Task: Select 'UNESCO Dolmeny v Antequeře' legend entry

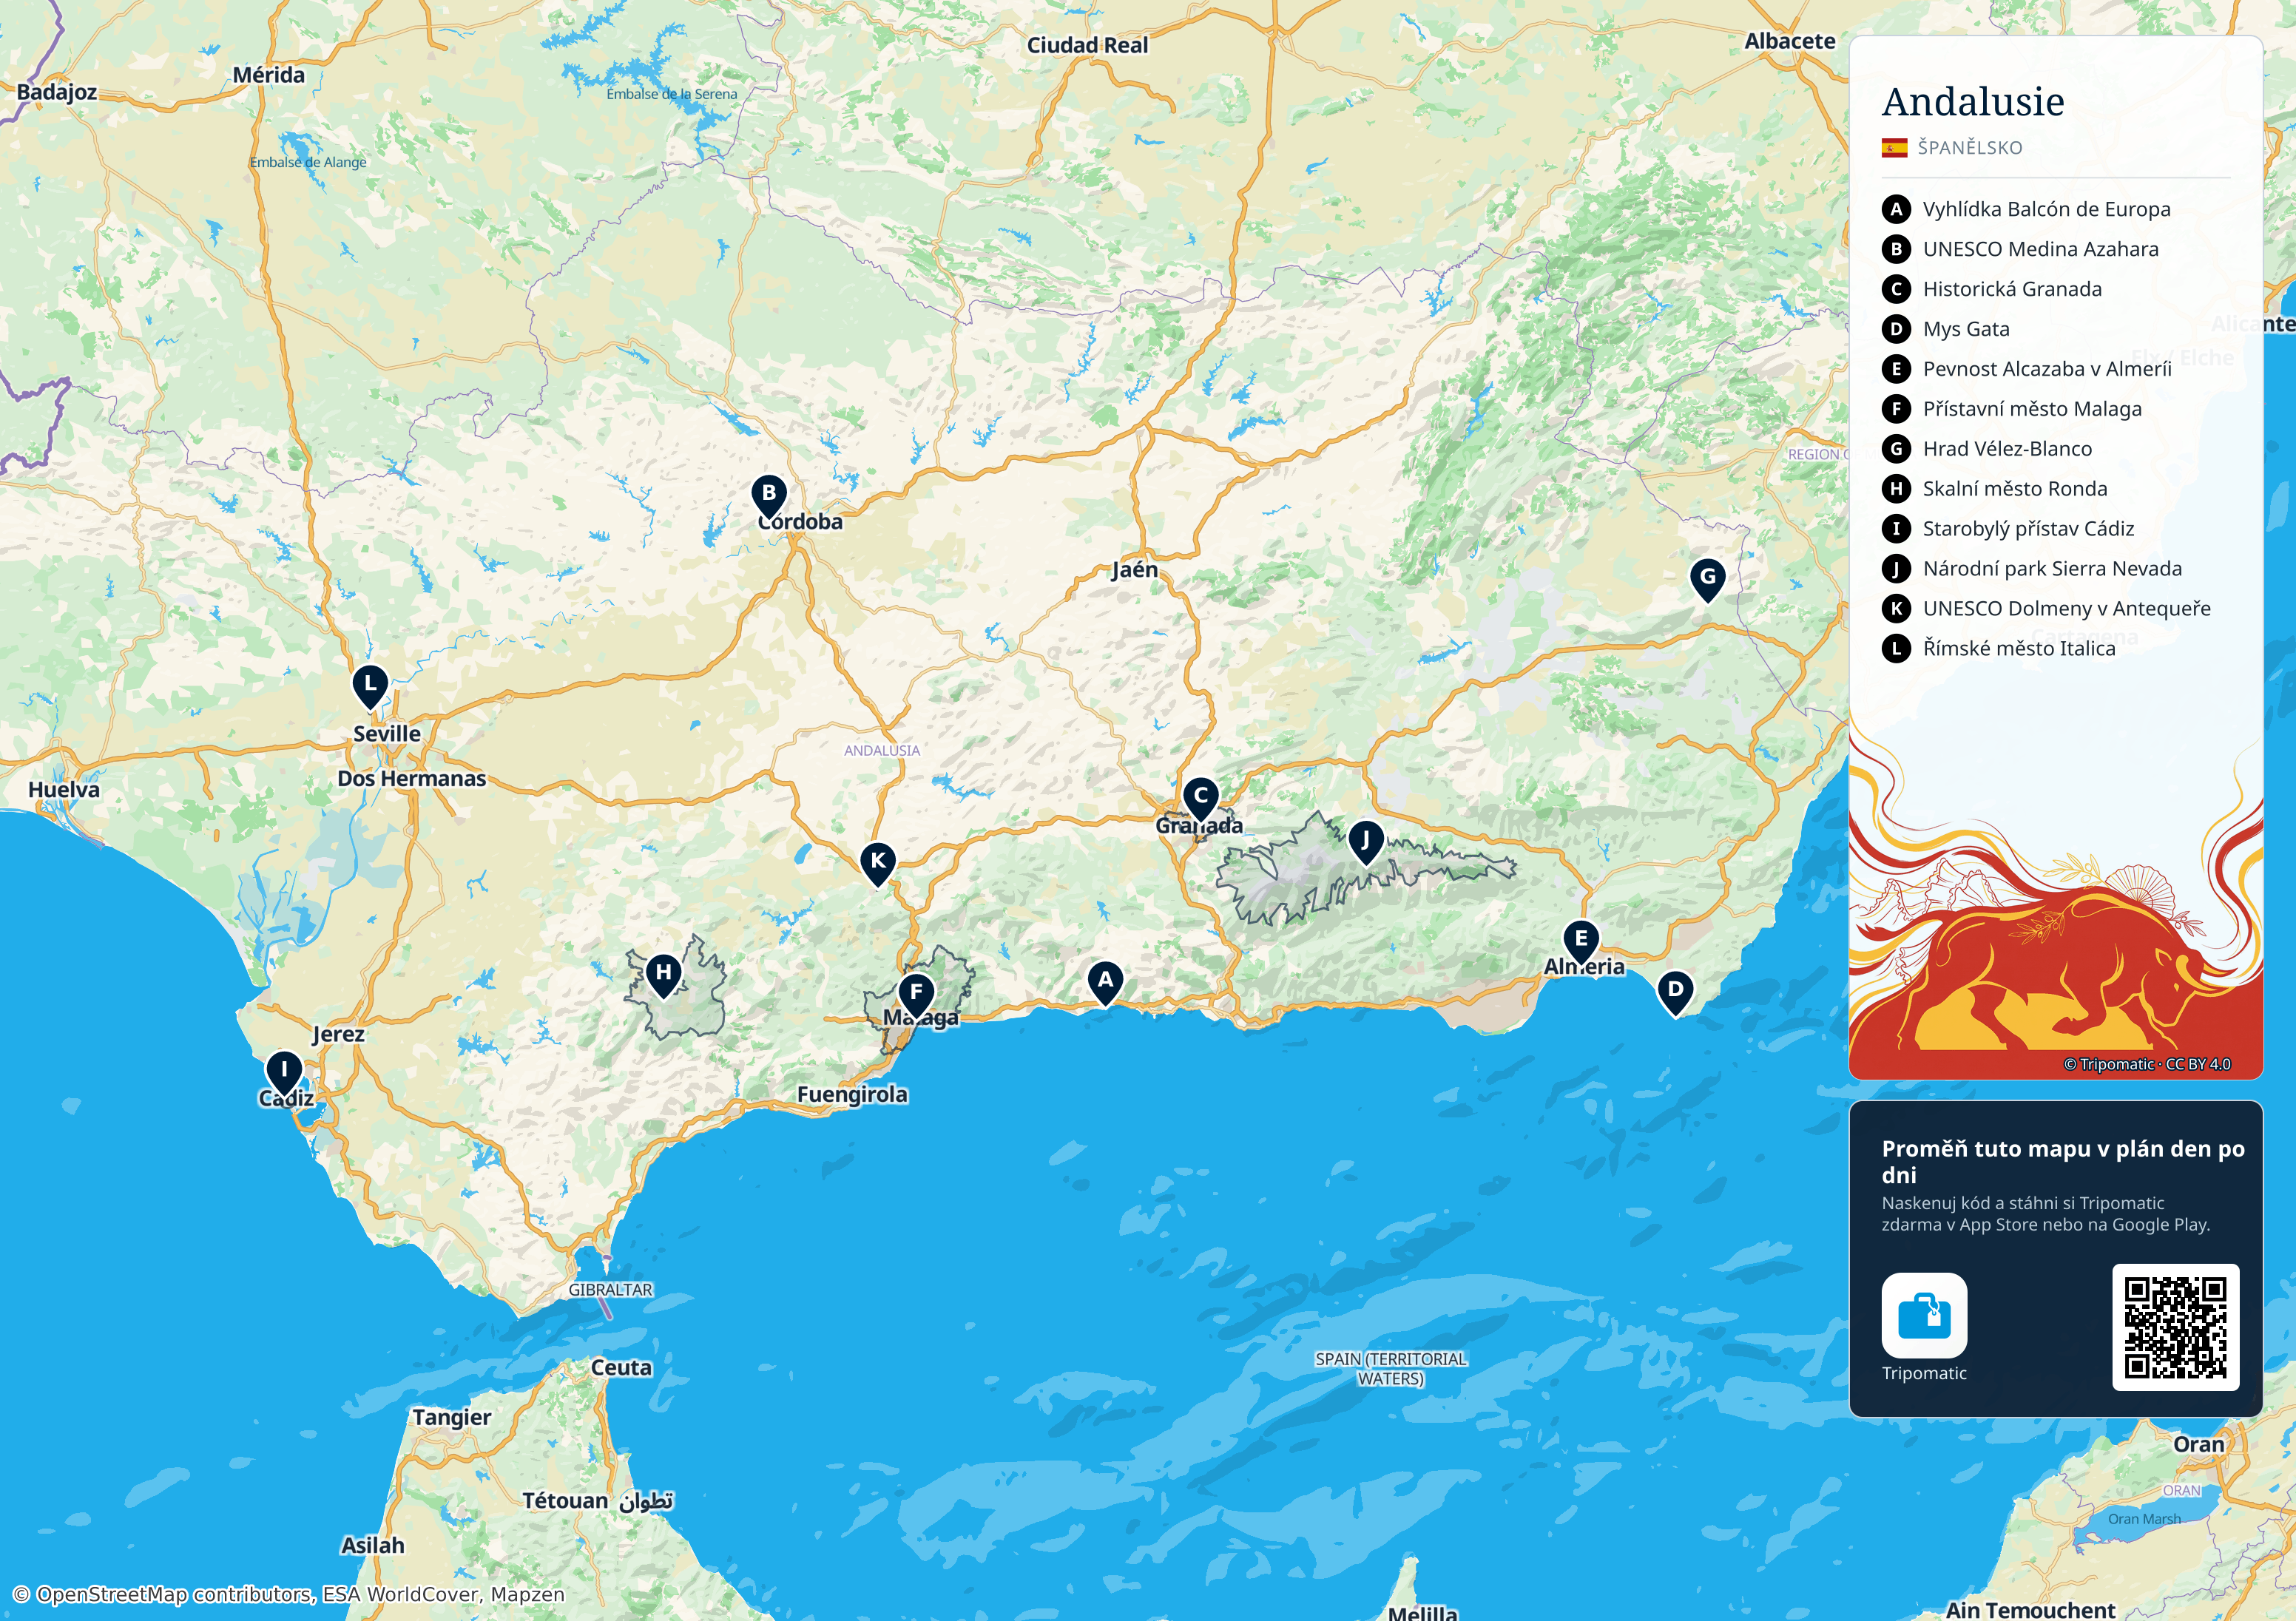Action: [x=2066, y=609]
